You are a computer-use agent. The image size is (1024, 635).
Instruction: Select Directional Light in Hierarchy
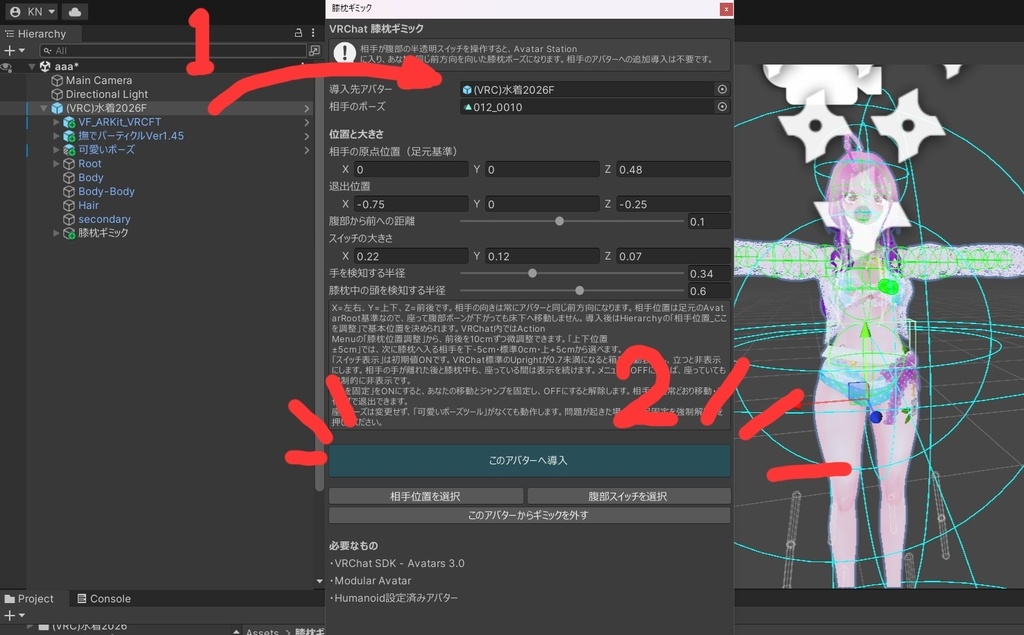point(106,94)
